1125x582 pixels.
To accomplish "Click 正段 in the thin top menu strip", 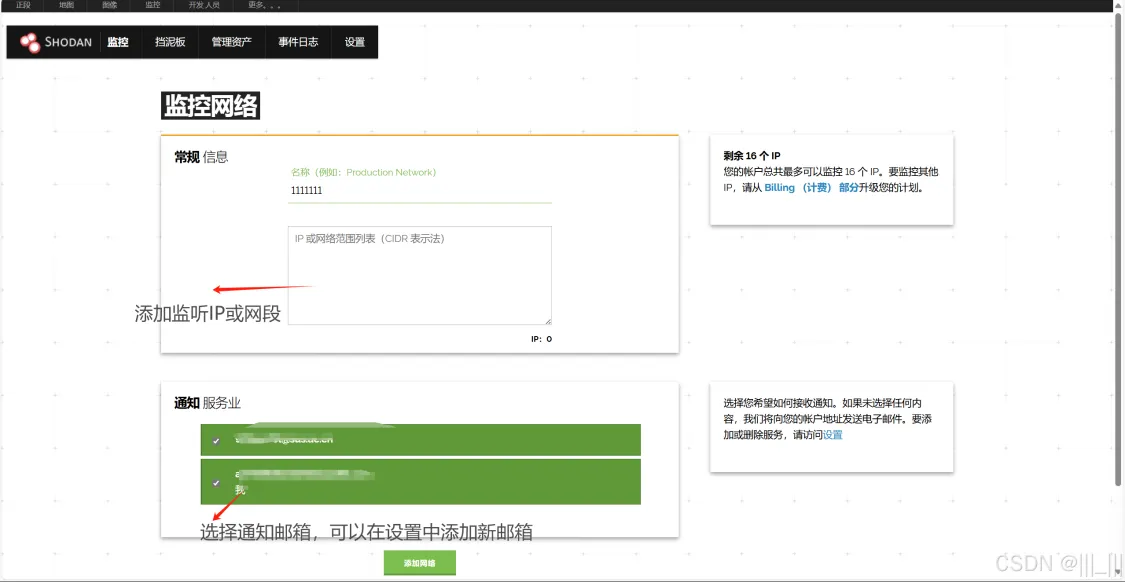I will [x=24, y=5].
